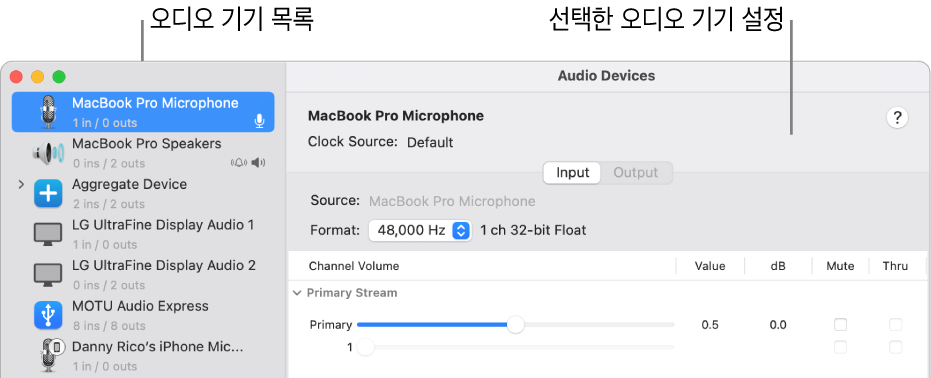This screenshot has height=378, width=931.
Task: Toggle Mute checkbox for channel 1
Action: click(x=840, y=347)
